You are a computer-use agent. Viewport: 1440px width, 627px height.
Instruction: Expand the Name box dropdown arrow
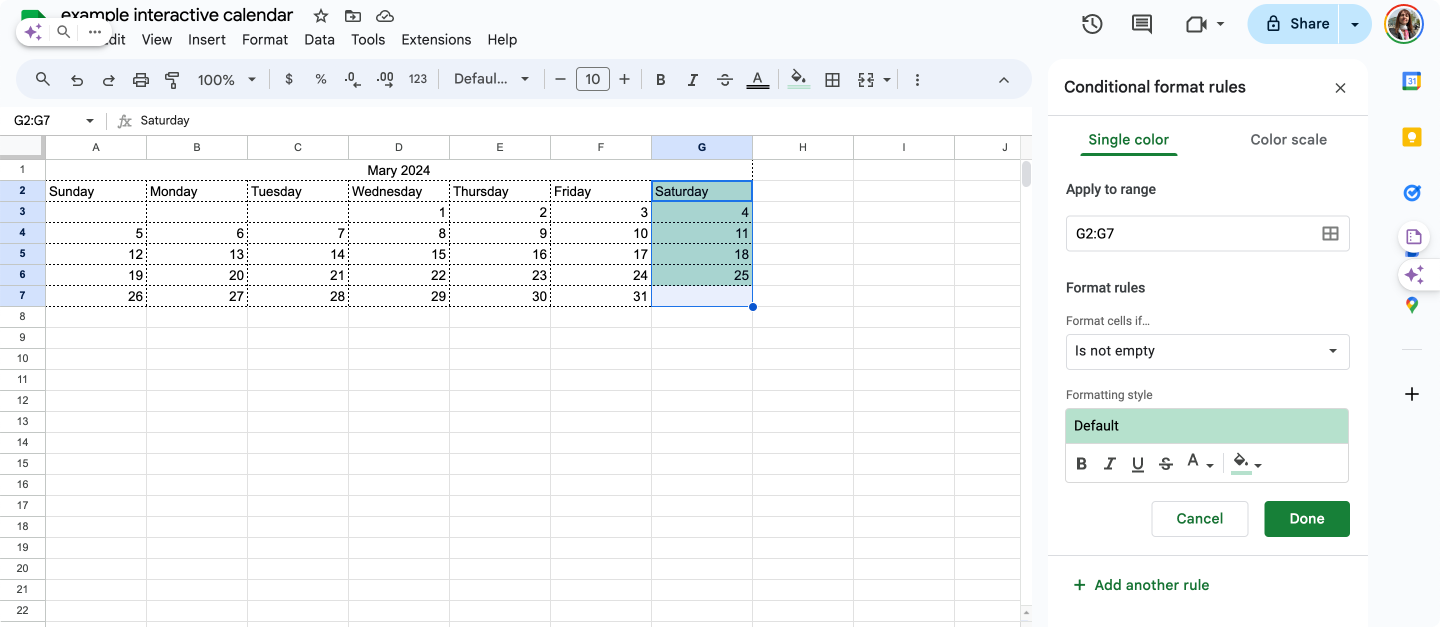pyautogui.click(x=90, y=121)
